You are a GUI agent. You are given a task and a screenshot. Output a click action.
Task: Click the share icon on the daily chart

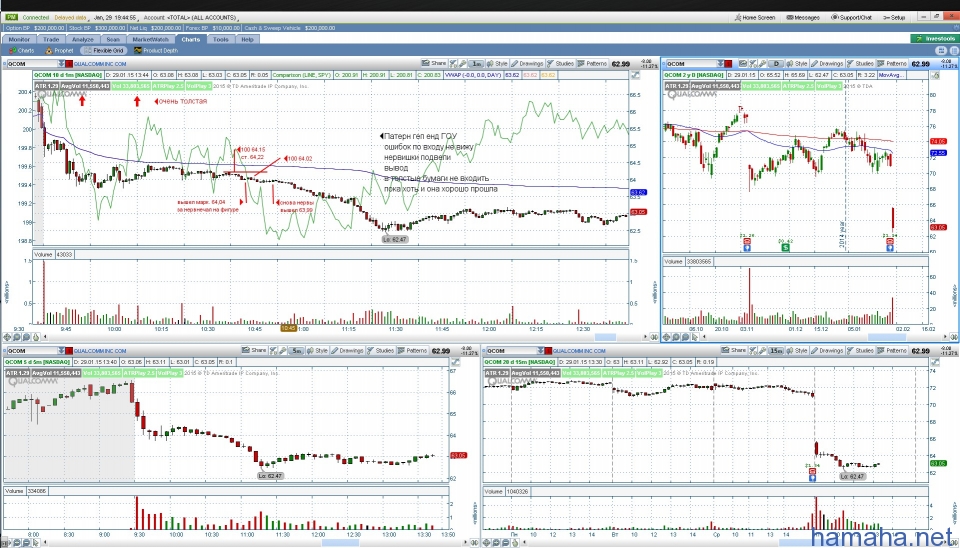743,63
